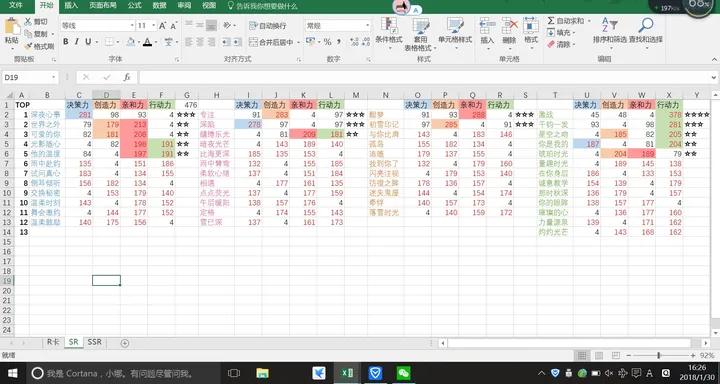Viewport: 720px width, 384px height.
Task: Click the Merge and Center button
Action: pyautogui.click(x=271, y=42)
